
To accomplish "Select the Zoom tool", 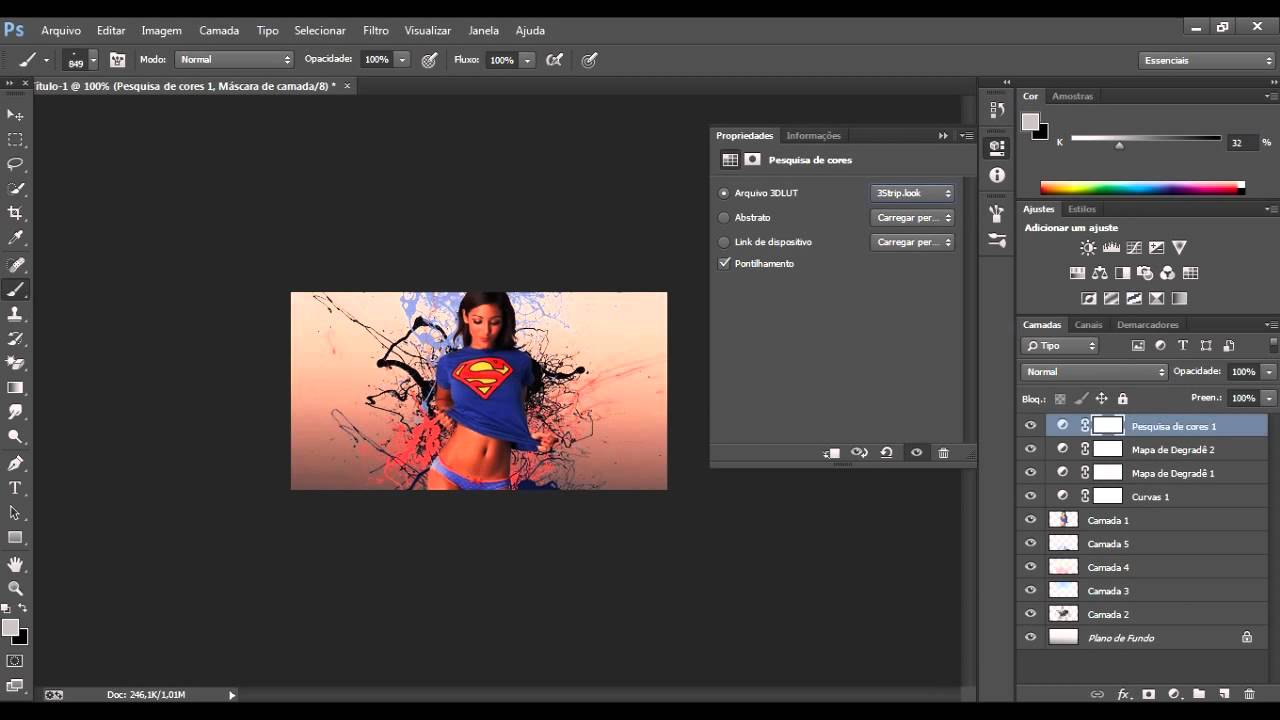I will point(15,588).
